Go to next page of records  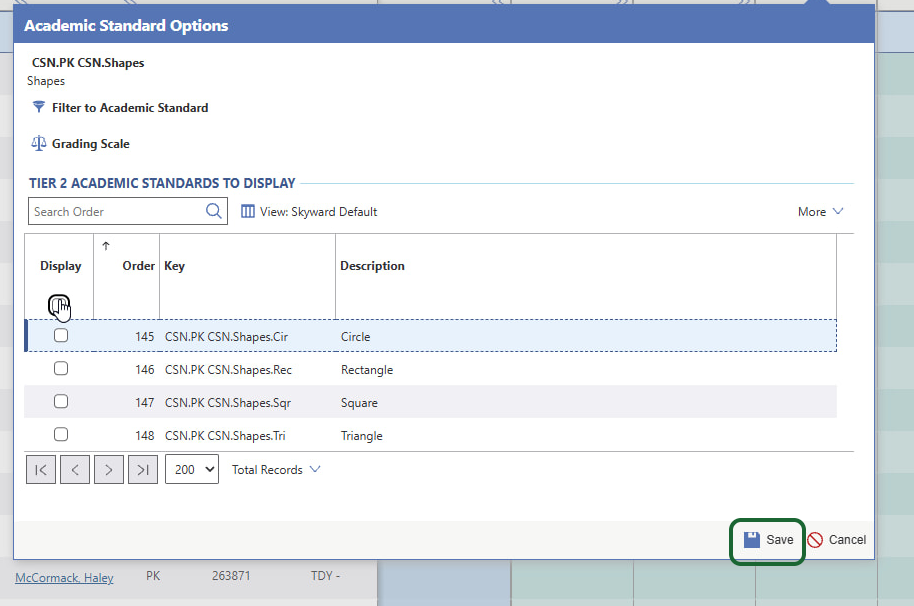(x=108, y=469)
